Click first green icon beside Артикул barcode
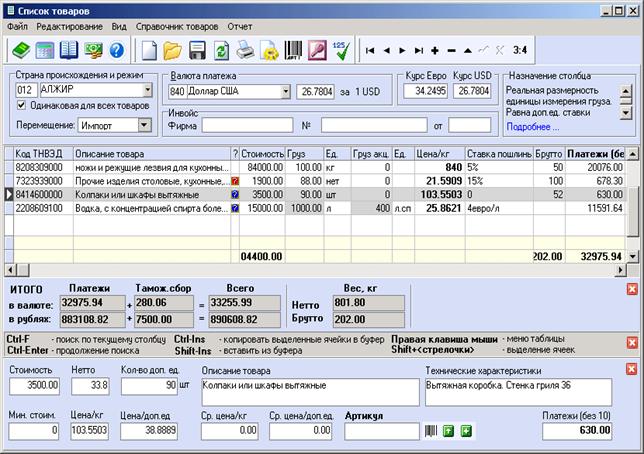This screenshot has height=454, width=644. click(448, 431)
